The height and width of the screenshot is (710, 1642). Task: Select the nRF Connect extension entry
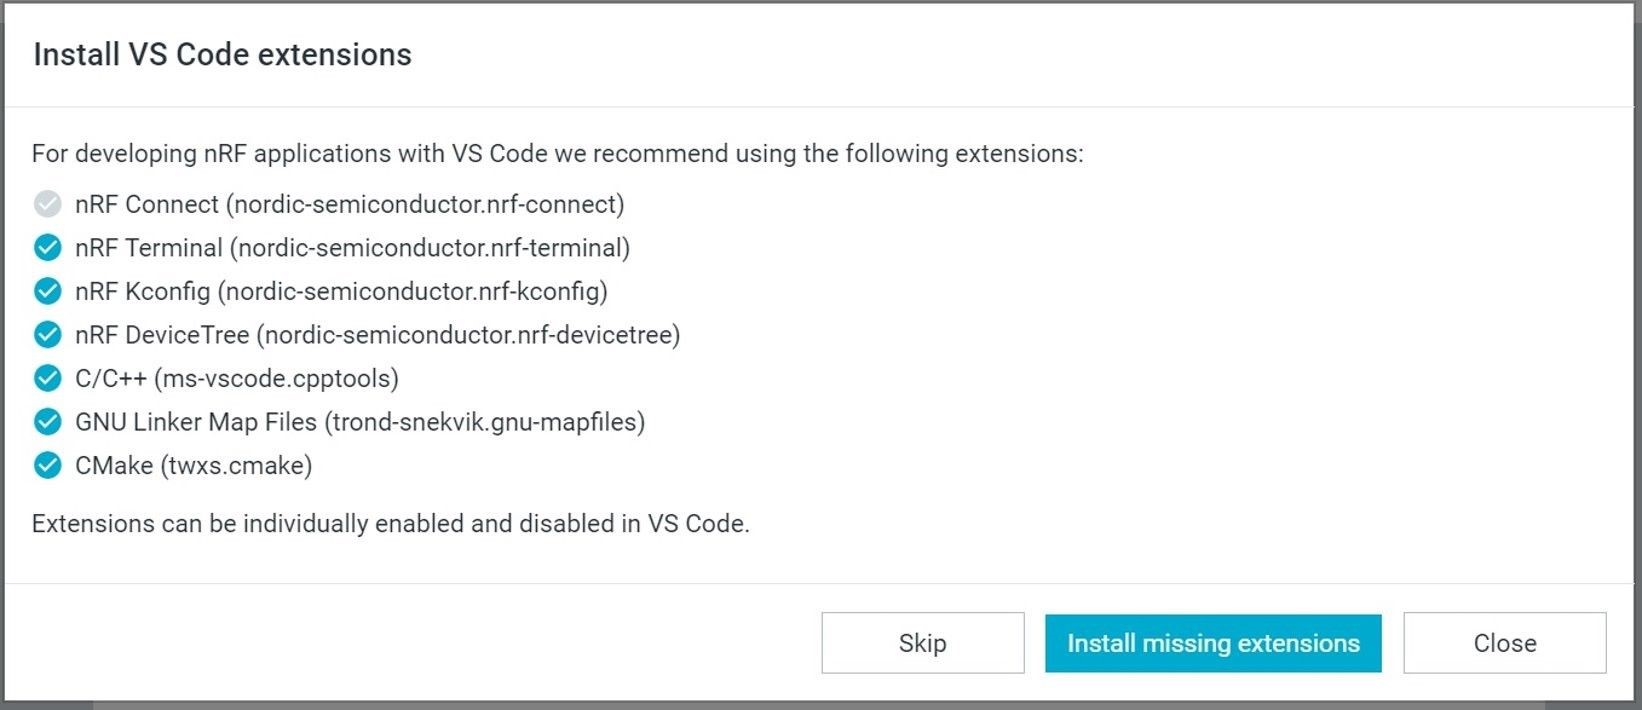[x=349, y=204]
